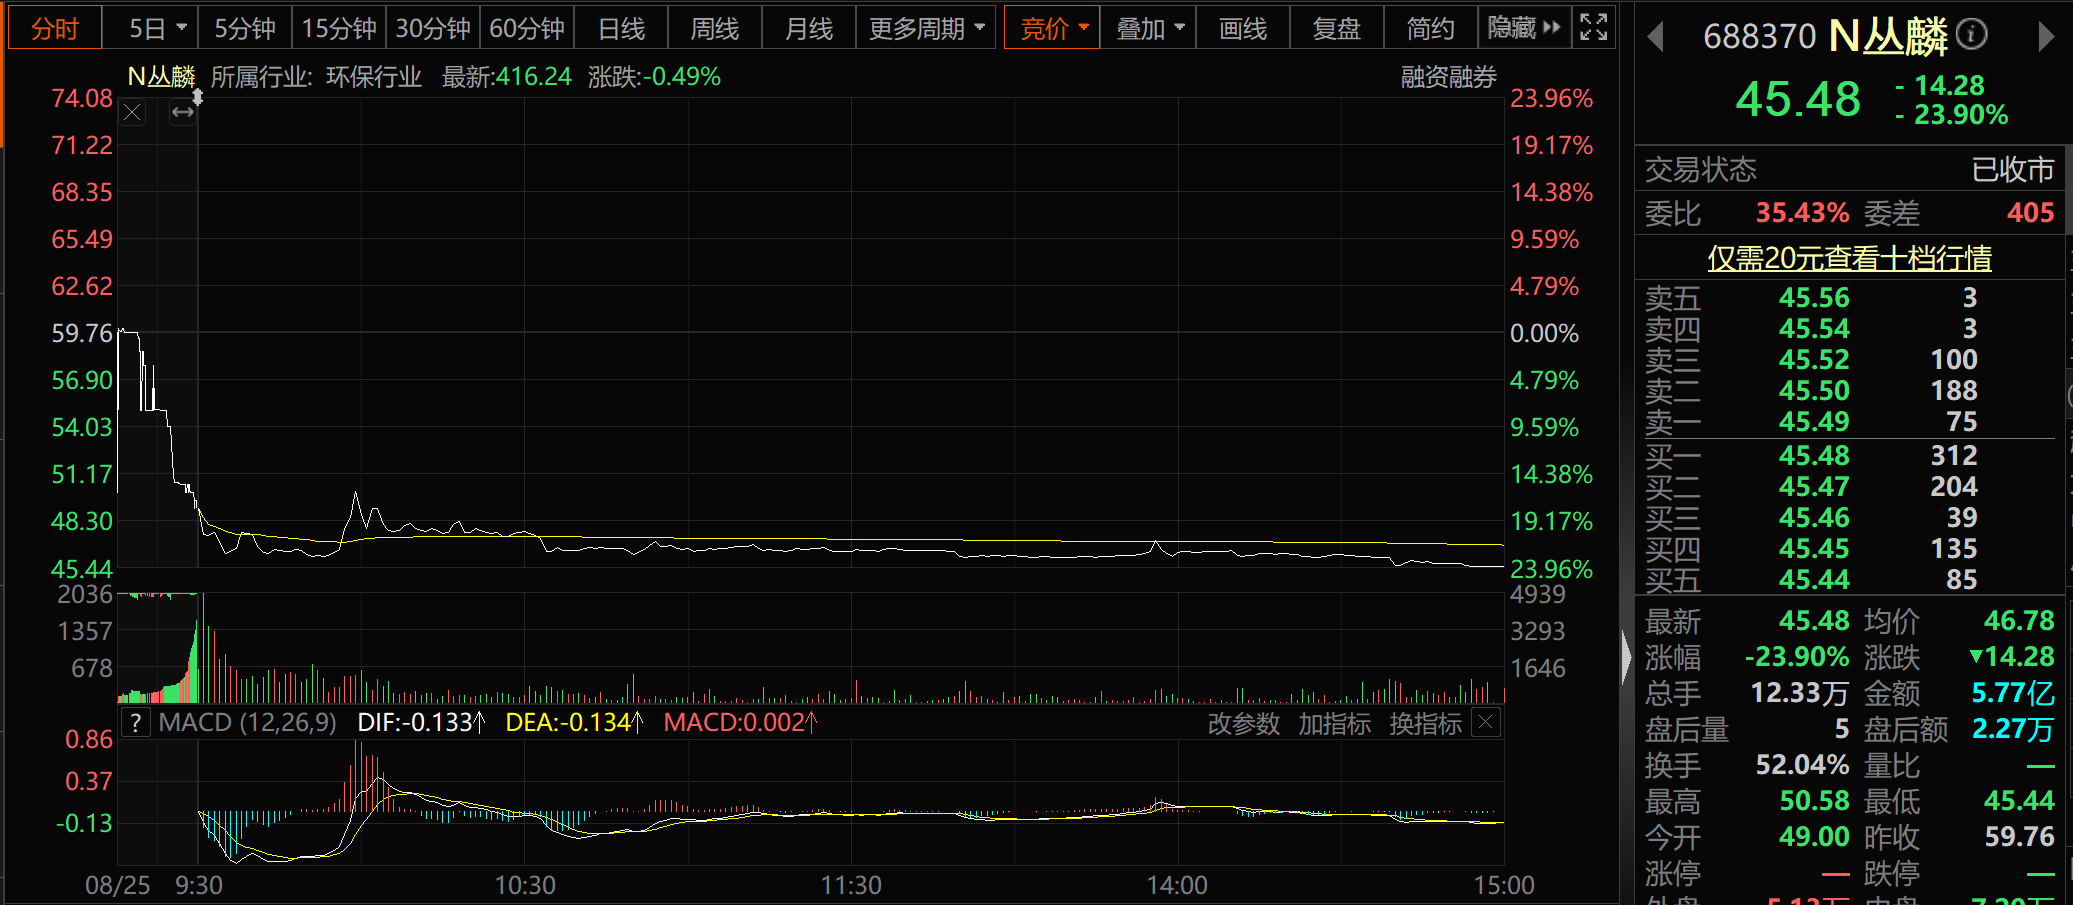
Task: Switch to the 日线 daily chart tab
Action: pos(621,28)
